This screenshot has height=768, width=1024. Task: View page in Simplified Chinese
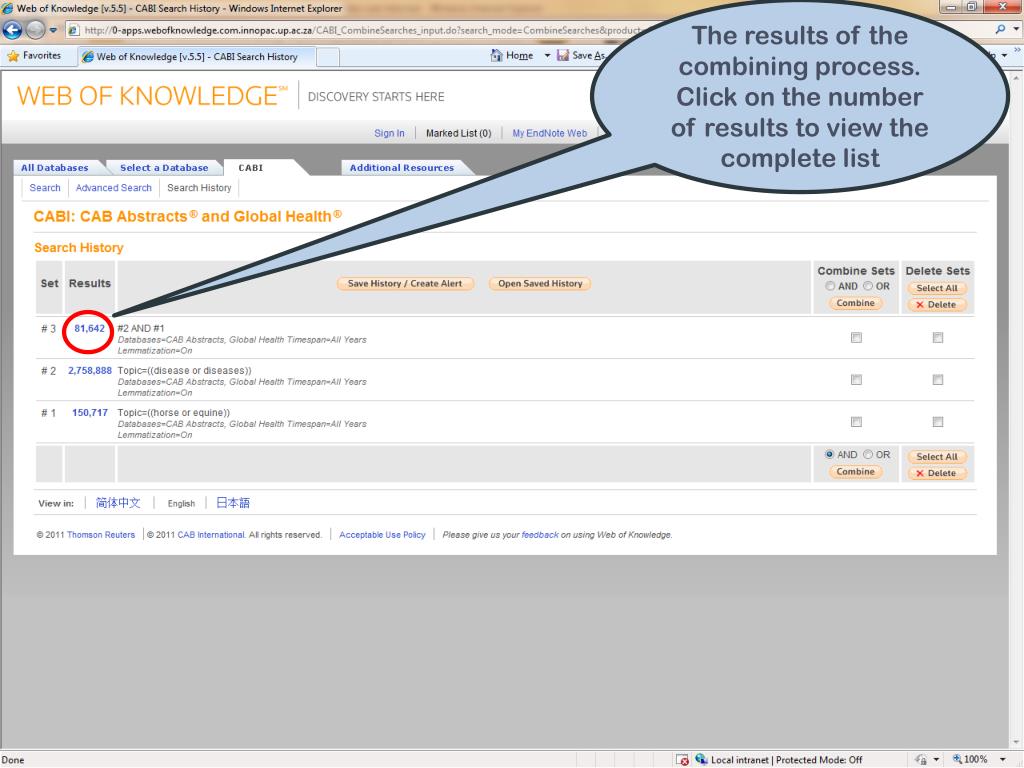tap(118, 503)
